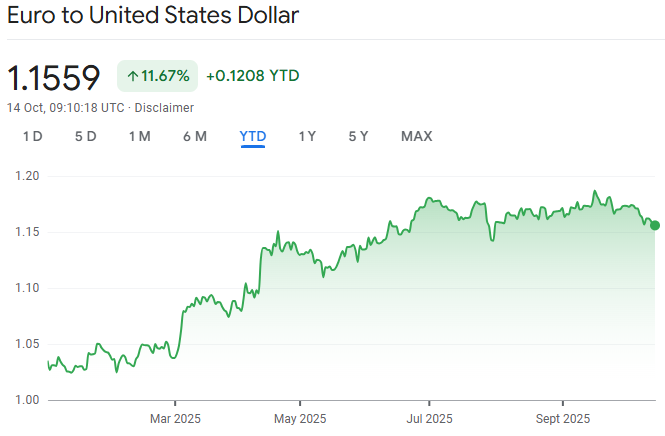Click the green endpoint dot on chart
Viewport: 665px width, 436px height.
point(655,225)
